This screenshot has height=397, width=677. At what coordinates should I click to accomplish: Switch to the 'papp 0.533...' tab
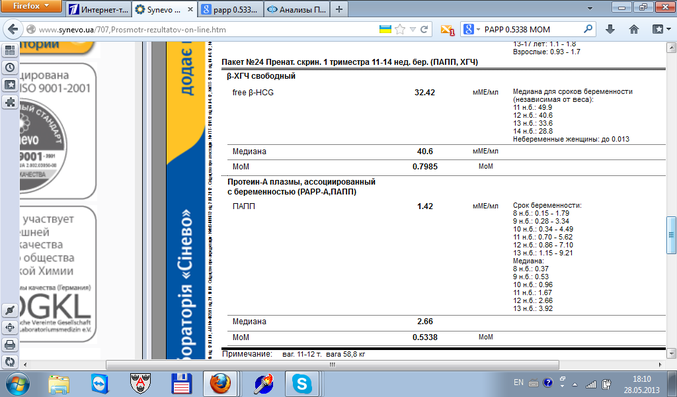pyautogui.click(x=231, y=10)
